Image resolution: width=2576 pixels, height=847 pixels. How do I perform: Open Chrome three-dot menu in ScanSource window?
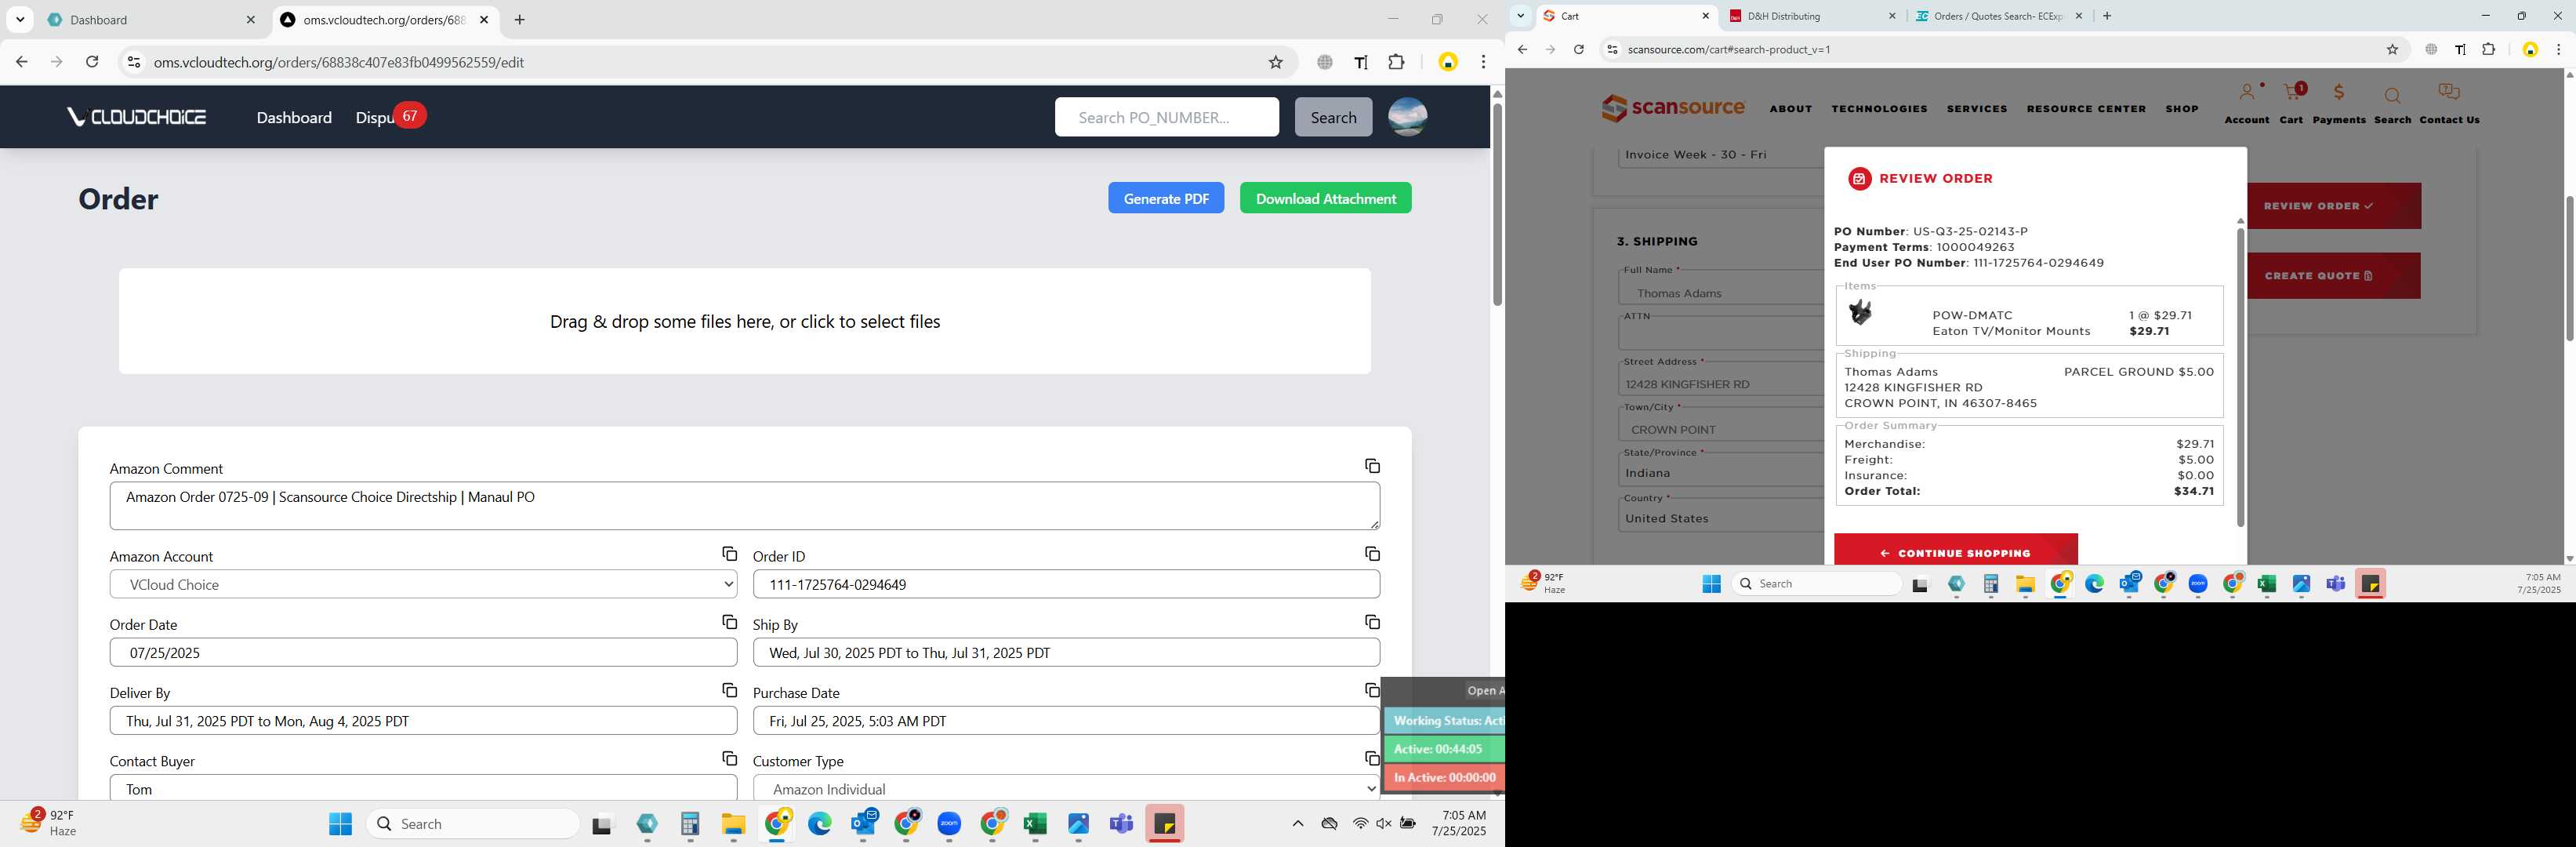tap(2558, 49)
